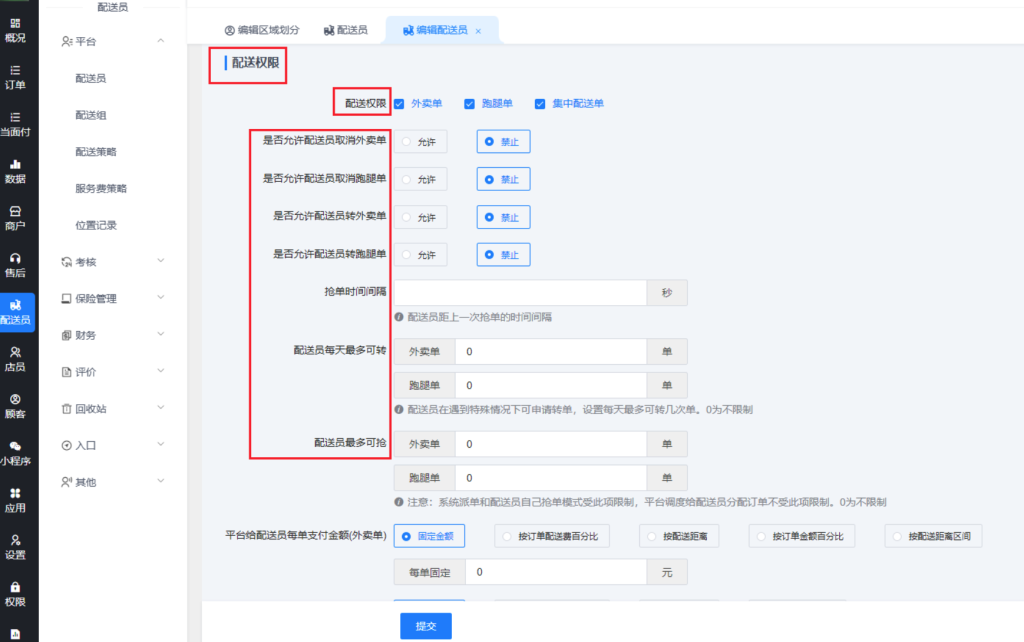This screenshot has width=1024, height=642.
Task: Uncheck the 外卖单 delivery permission checkbox
Action: (399, 103)
